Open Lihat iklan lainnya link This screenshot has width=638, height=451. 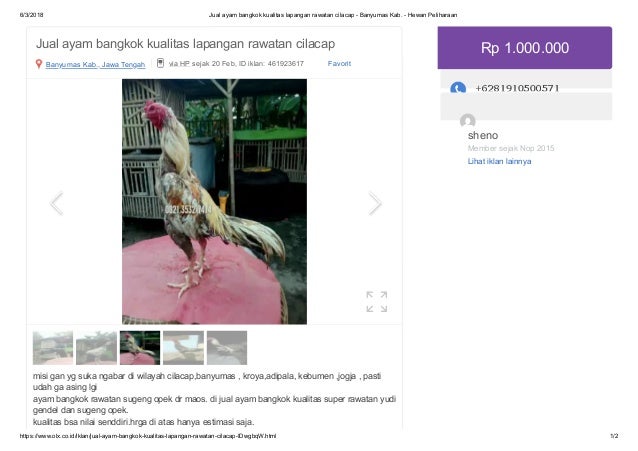click(x=499, y=161)
